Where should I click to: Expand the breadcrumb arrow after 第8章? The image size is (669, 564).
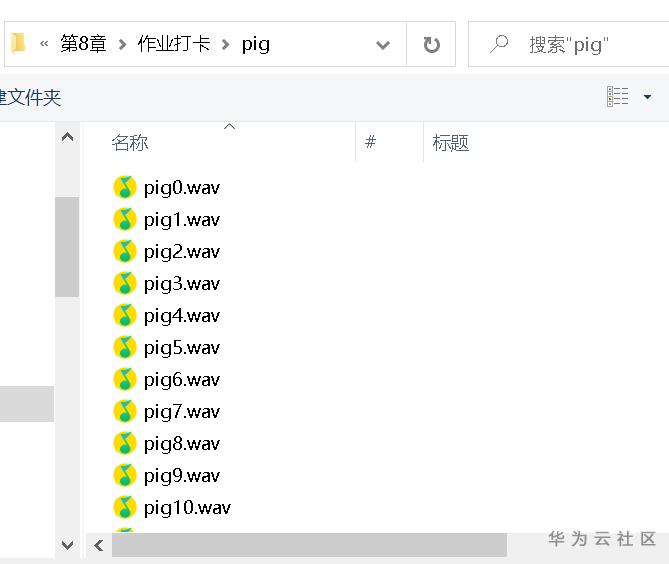coord(122,45)
